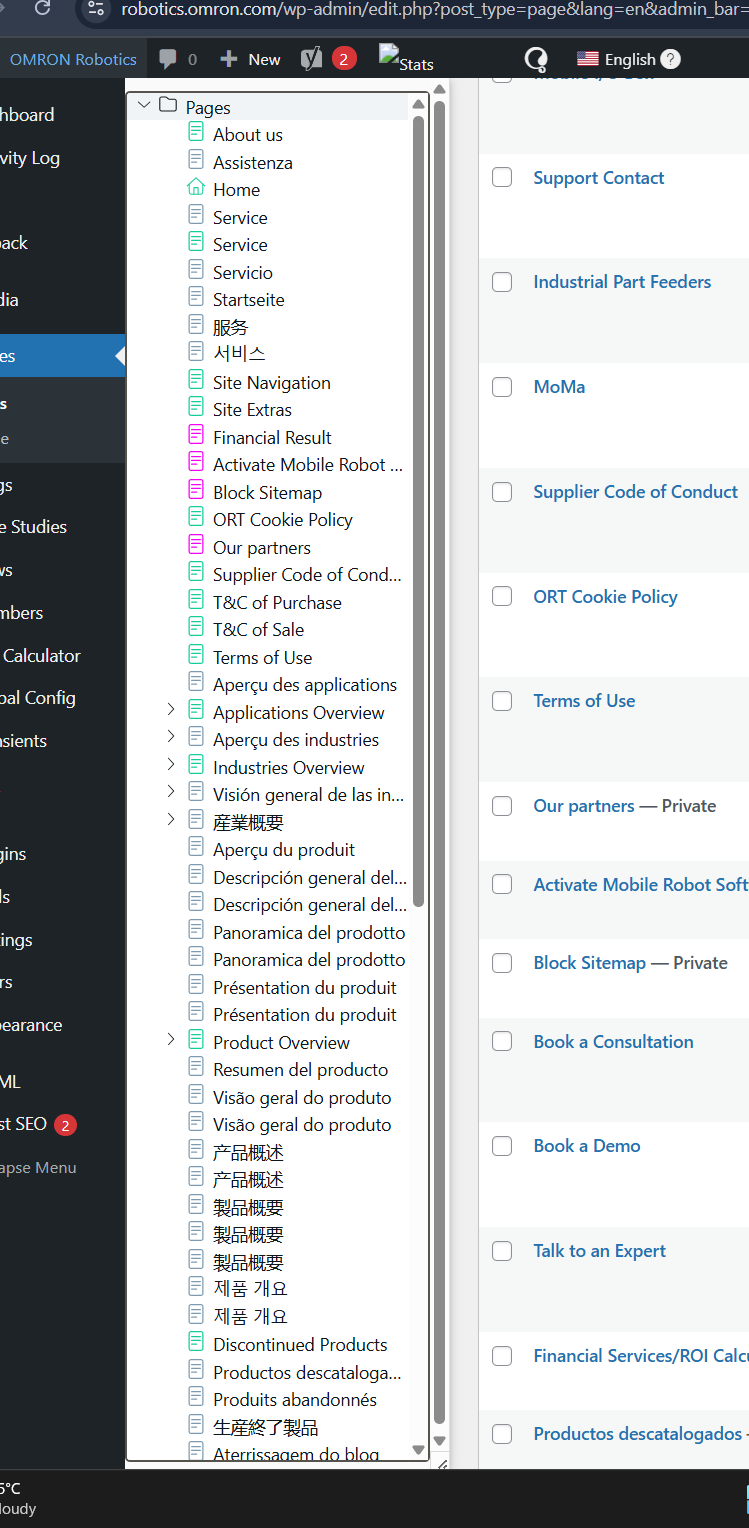Expand the Applications Overview tree node

pos(171,709)
